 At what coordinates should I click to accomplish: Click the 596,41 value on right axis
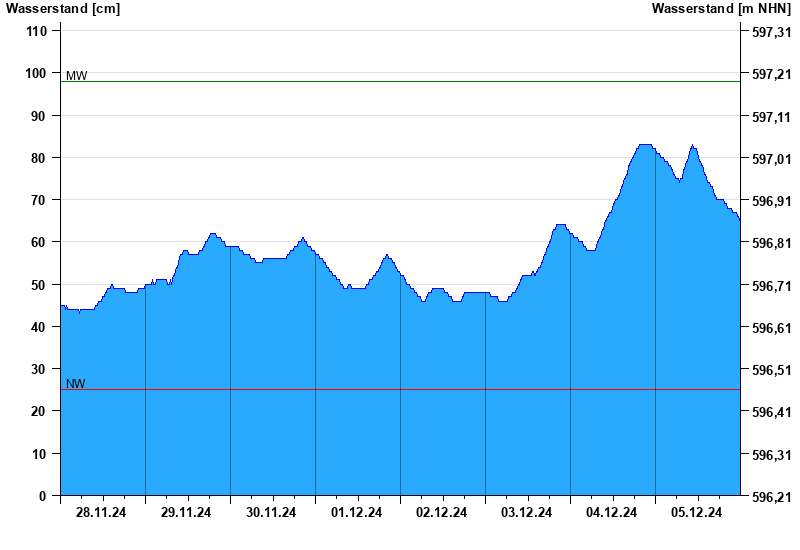point(772,412)
